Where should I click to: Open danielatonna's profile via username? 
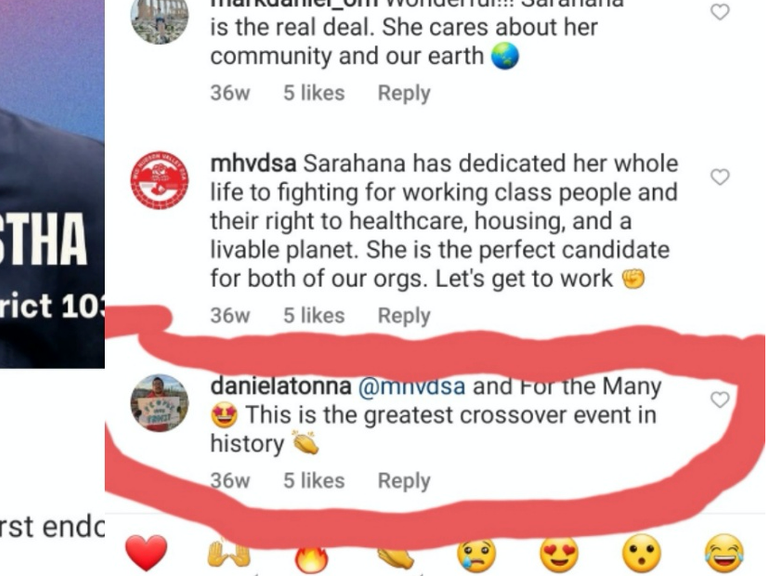281,386
